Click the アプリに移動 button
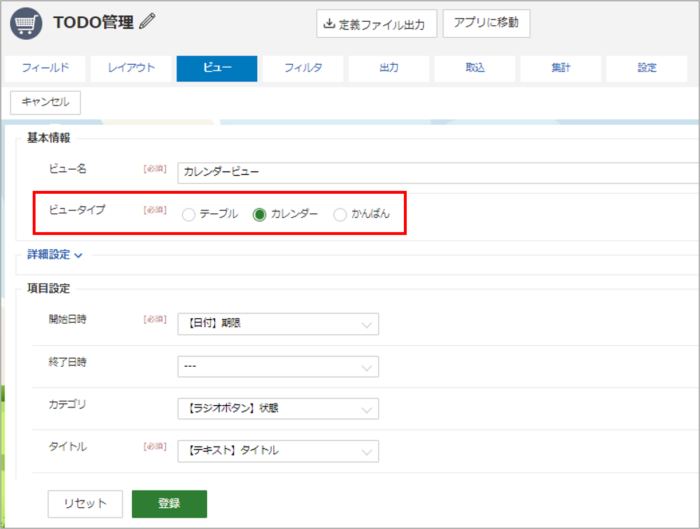Viewport: 700px width, 529px height. pos(486,23)
